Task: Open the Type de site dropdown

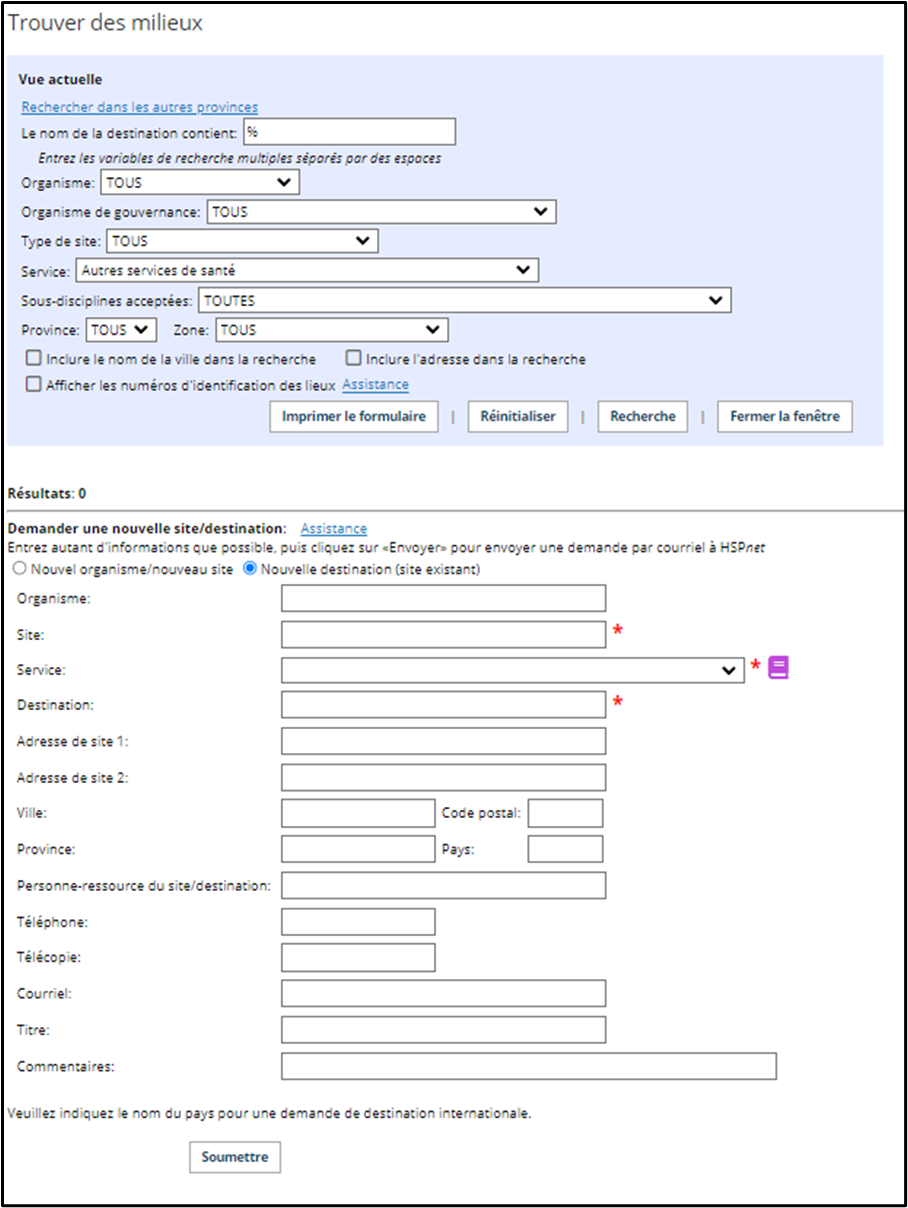Action: pyautogui.click(x=242, y=241)
